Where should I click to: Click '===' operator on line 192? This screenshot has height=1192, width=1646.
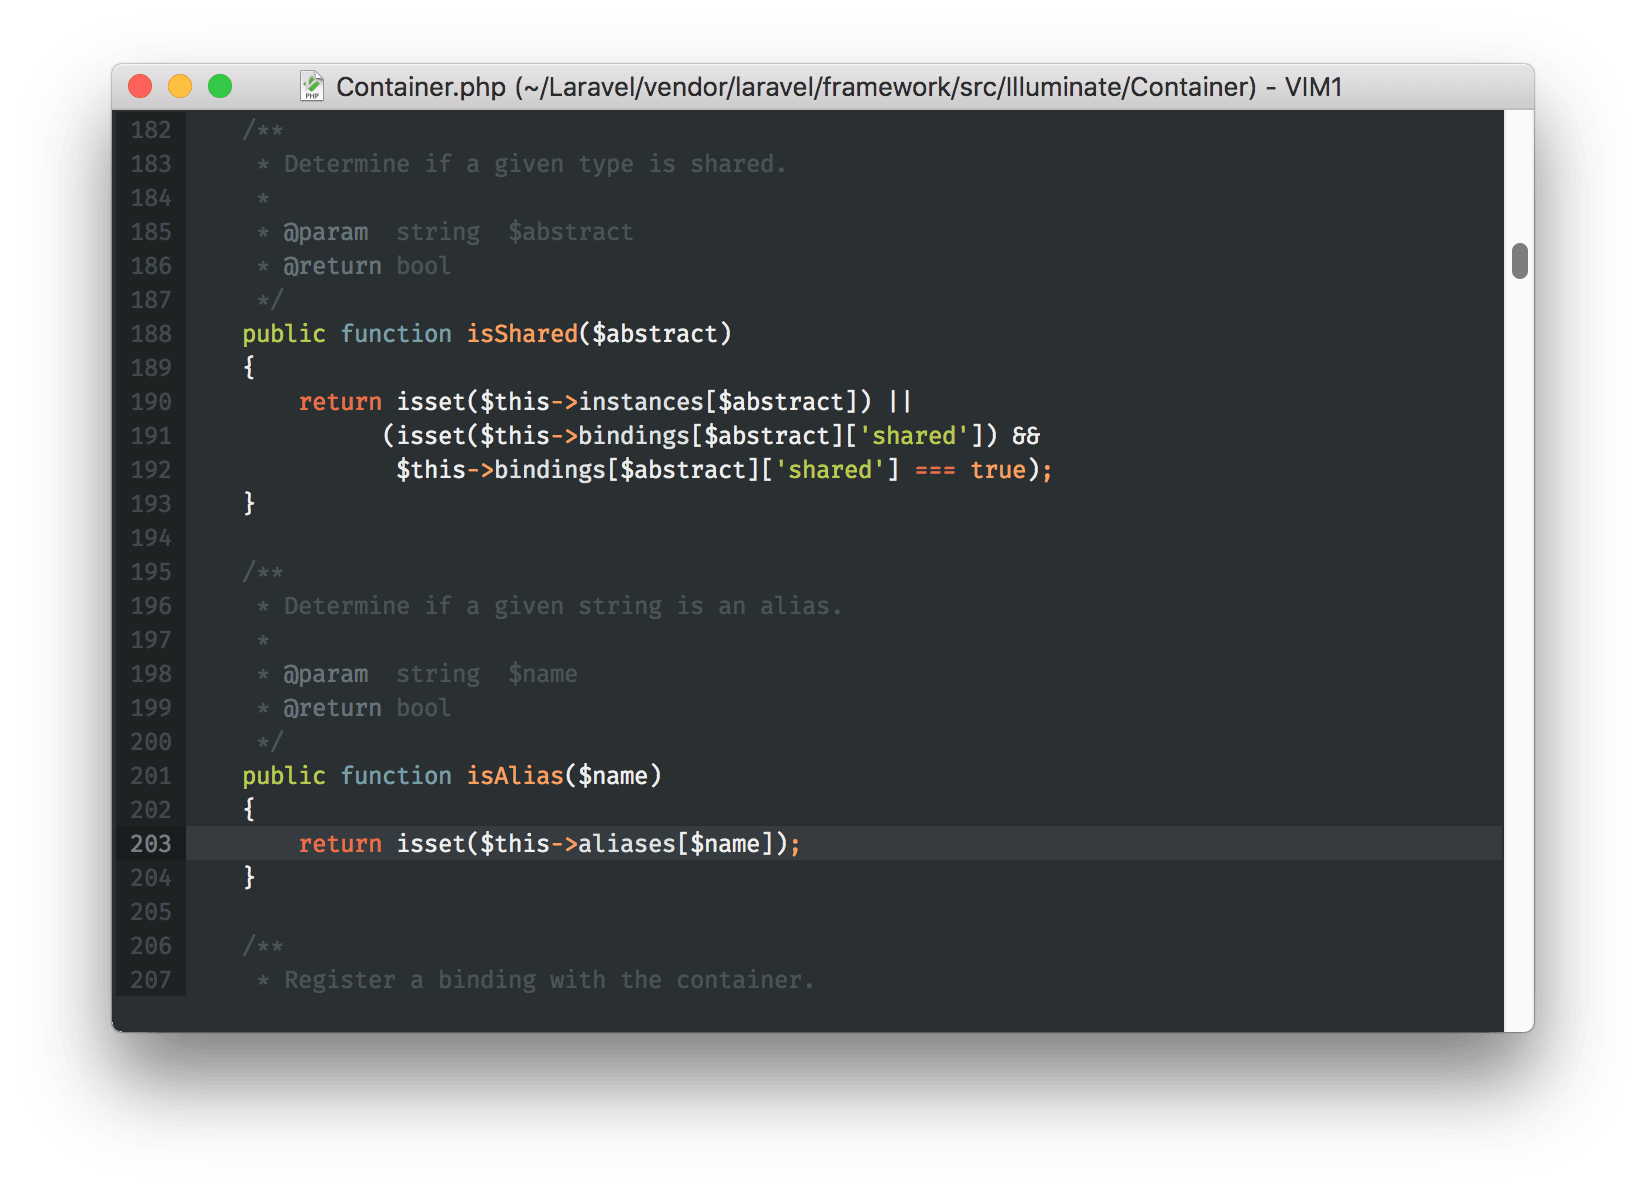(x=935, y=470)
